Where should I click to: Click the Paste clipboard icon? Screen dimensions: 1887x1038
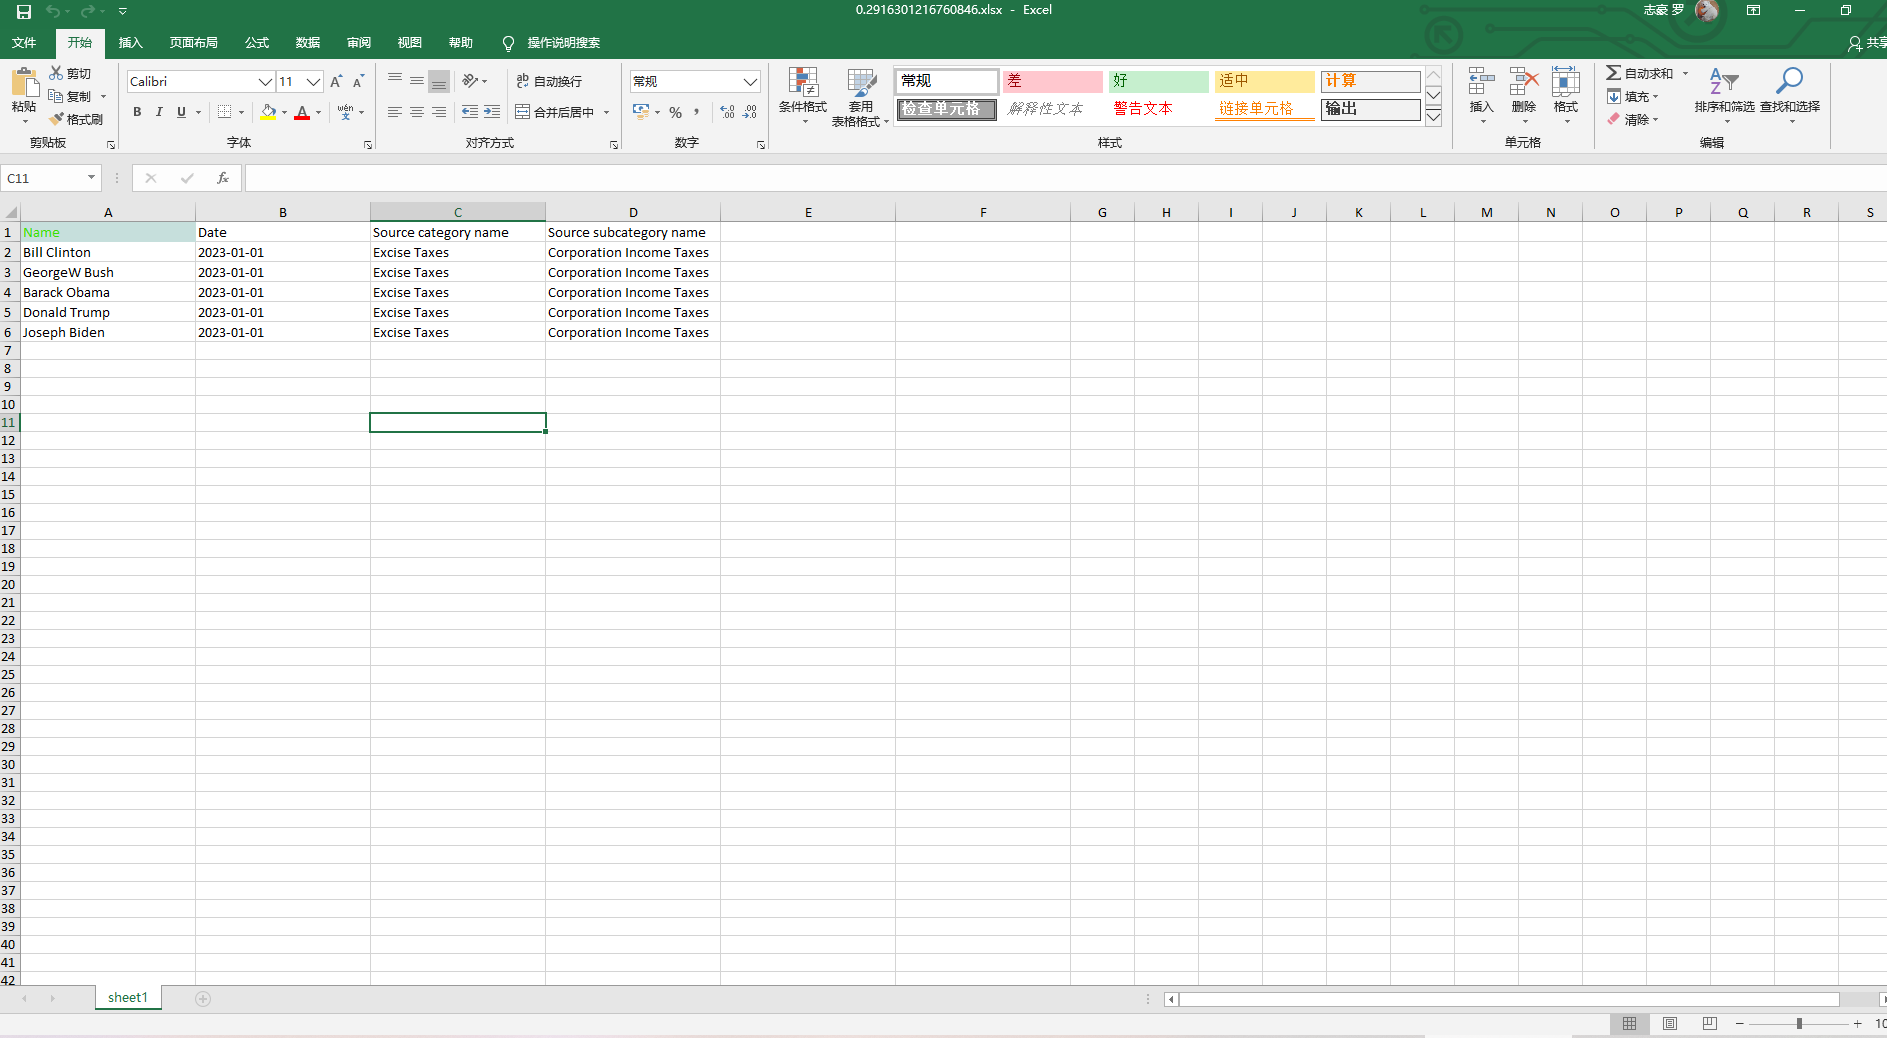pyautogui.click(x=24, y=82)
